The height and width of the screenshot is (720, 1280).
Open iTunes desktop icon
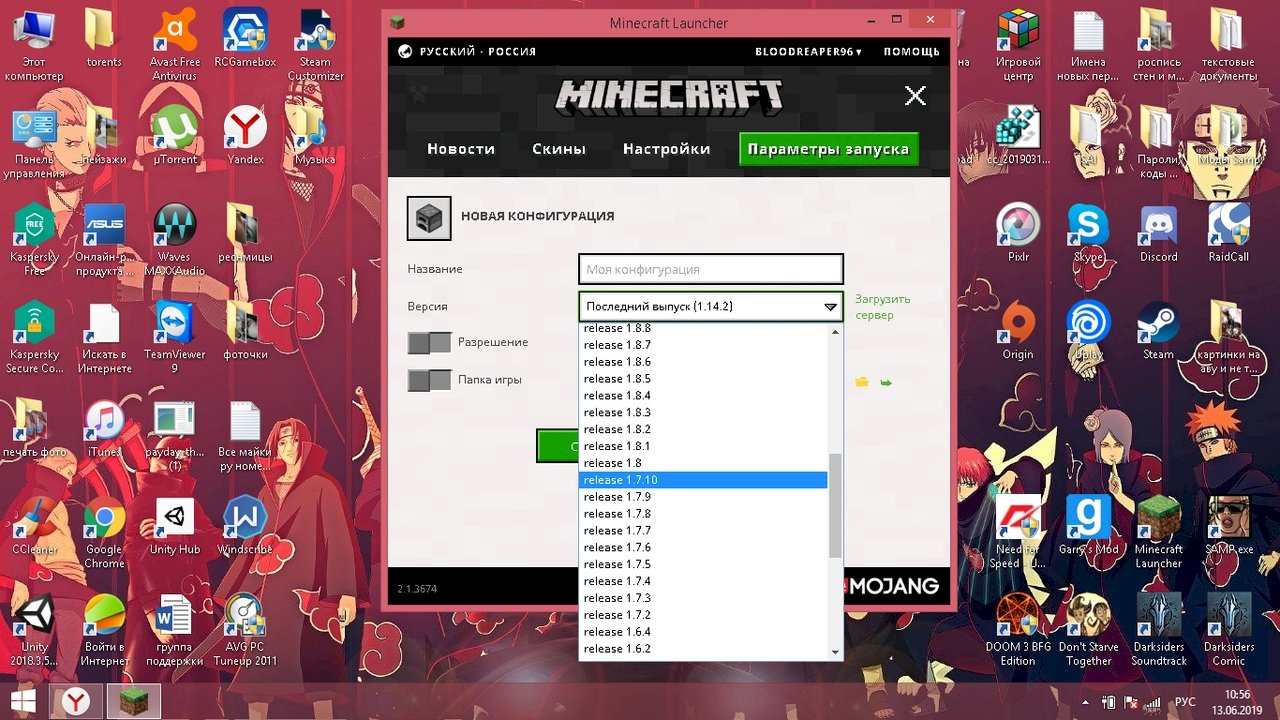click(104, 428)
